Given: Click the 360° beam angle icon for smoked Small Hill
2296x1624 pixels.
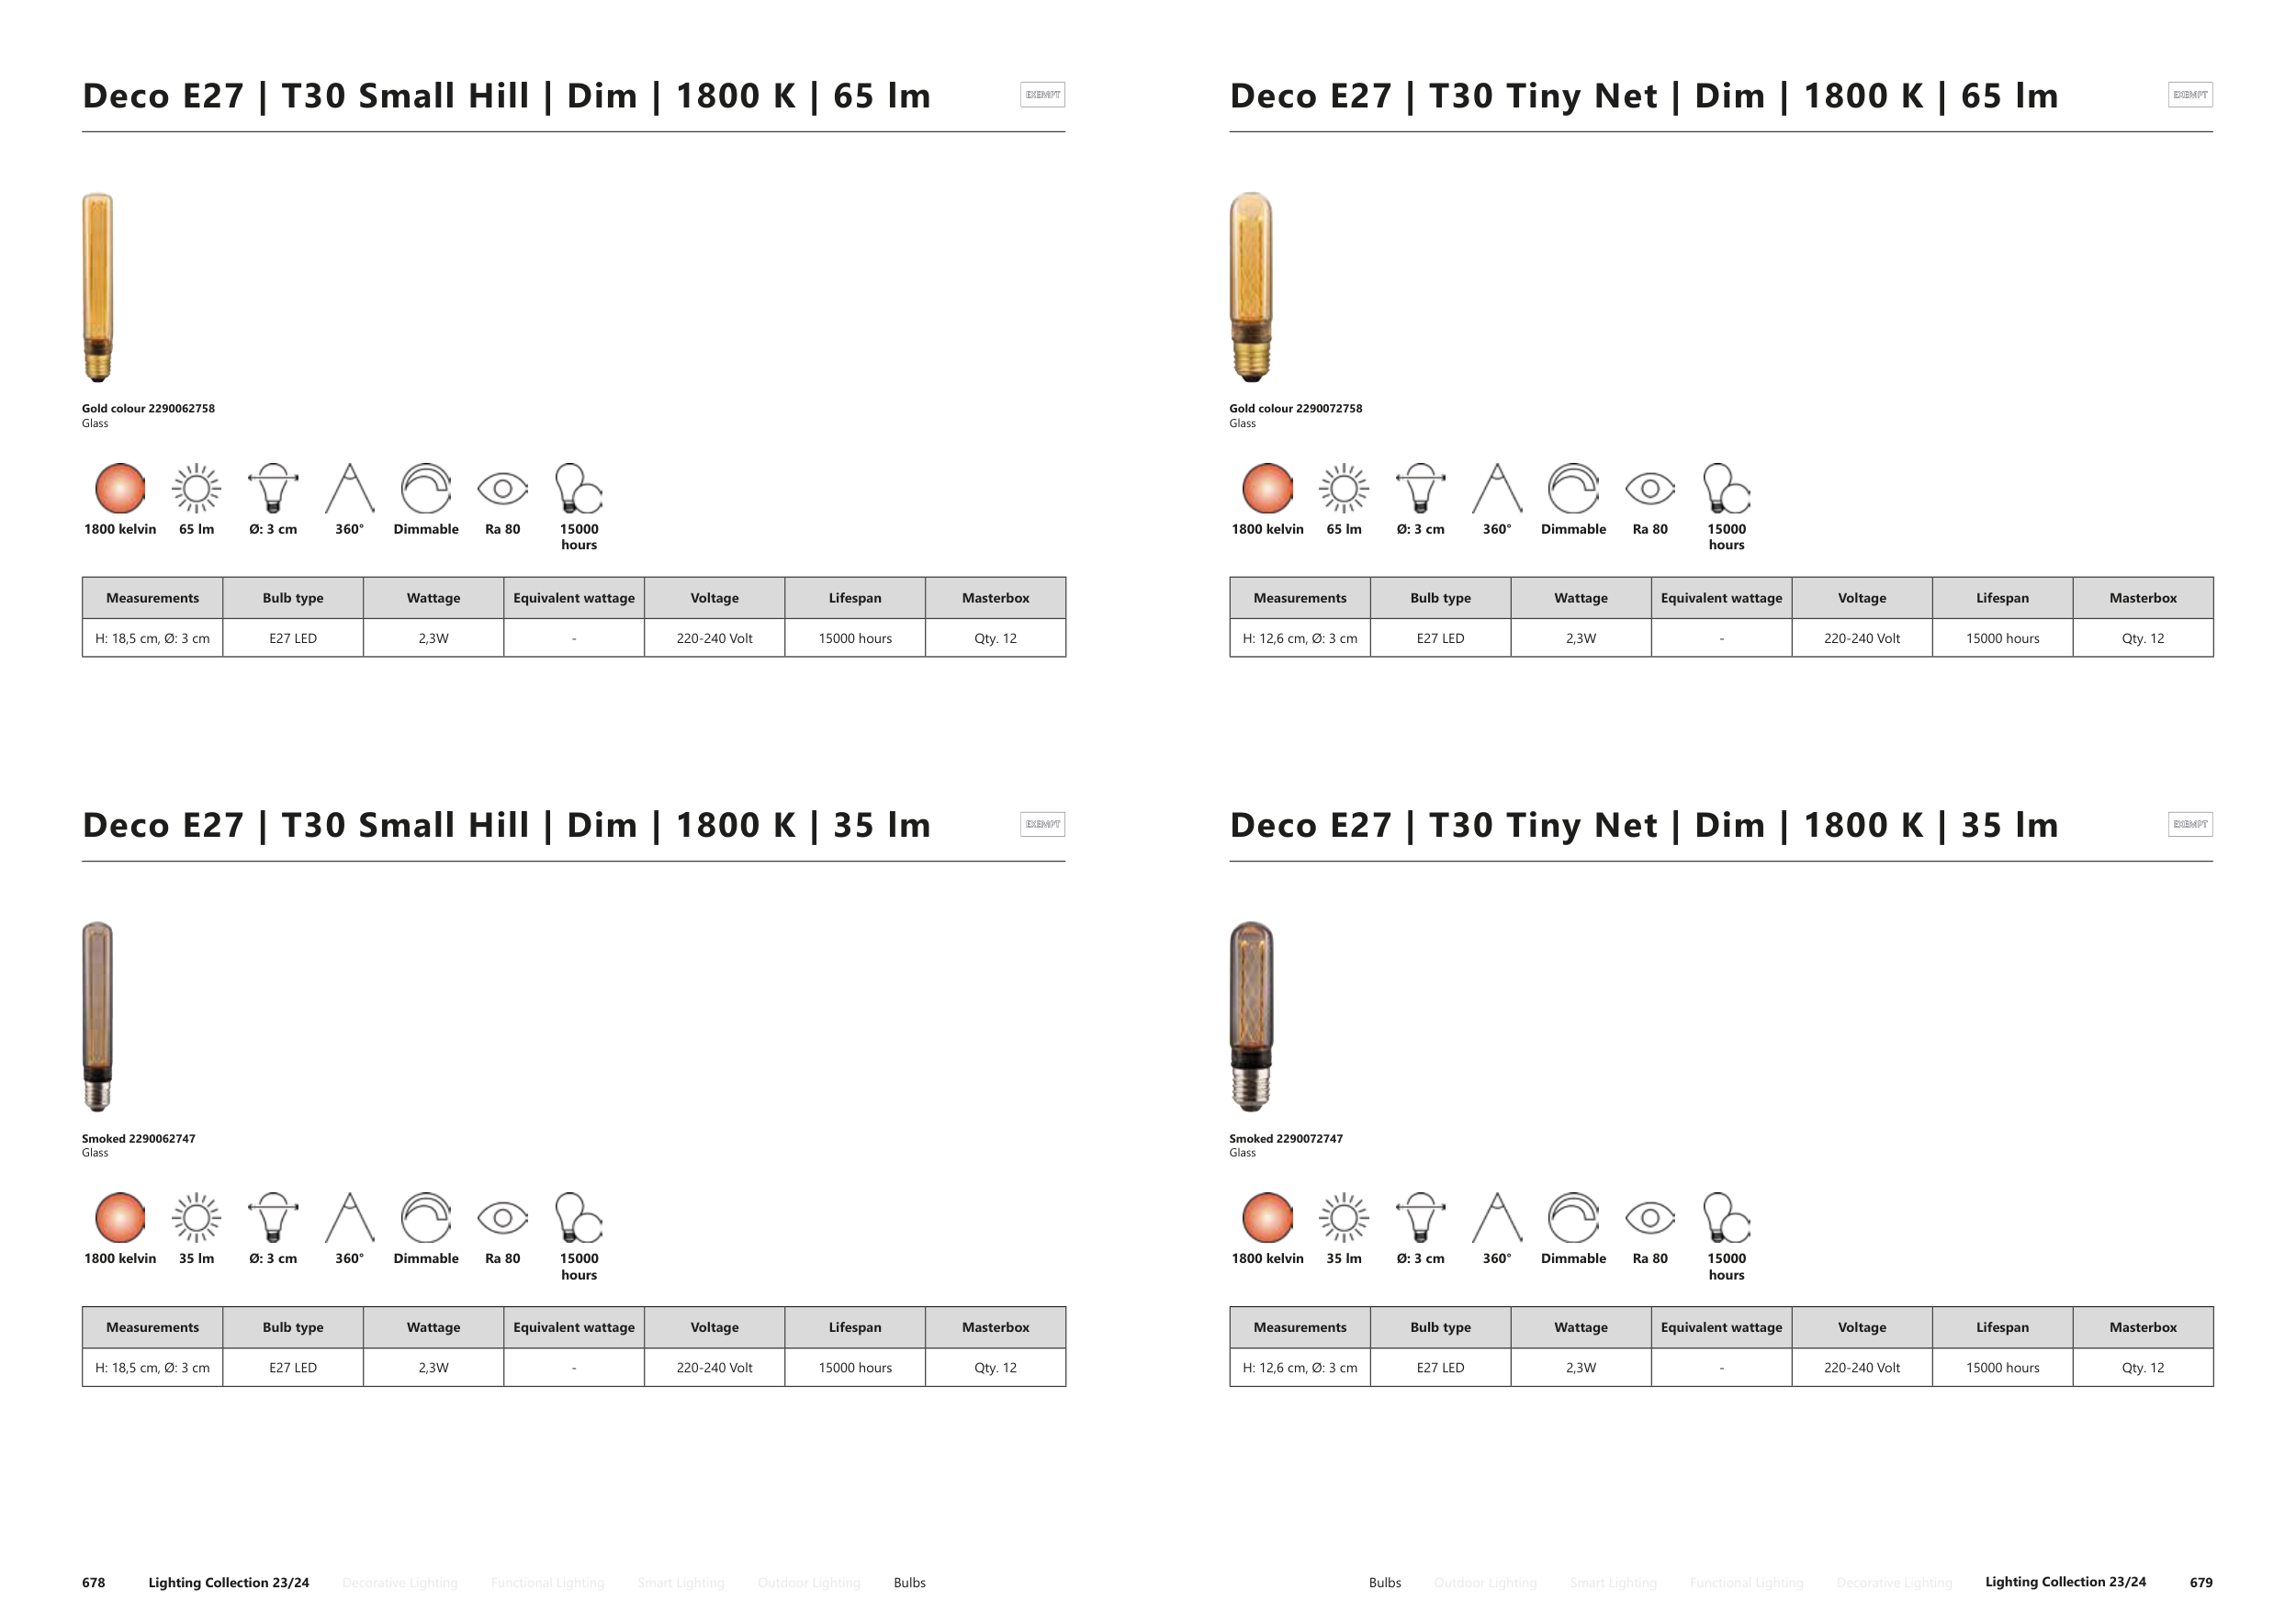Looking at the screenshot, I should (x=349, y=1217).
